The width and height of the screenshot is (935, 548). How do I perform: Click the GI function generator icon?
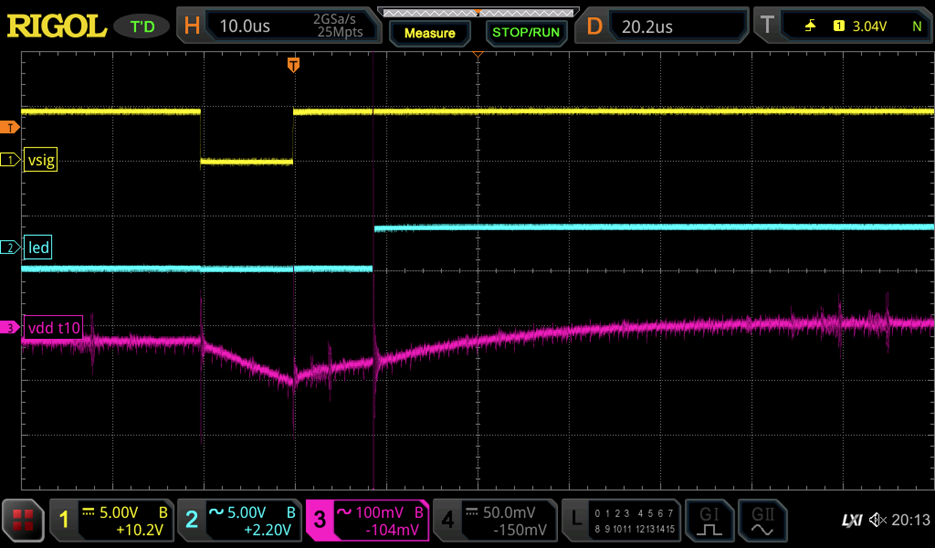point(709,520)
